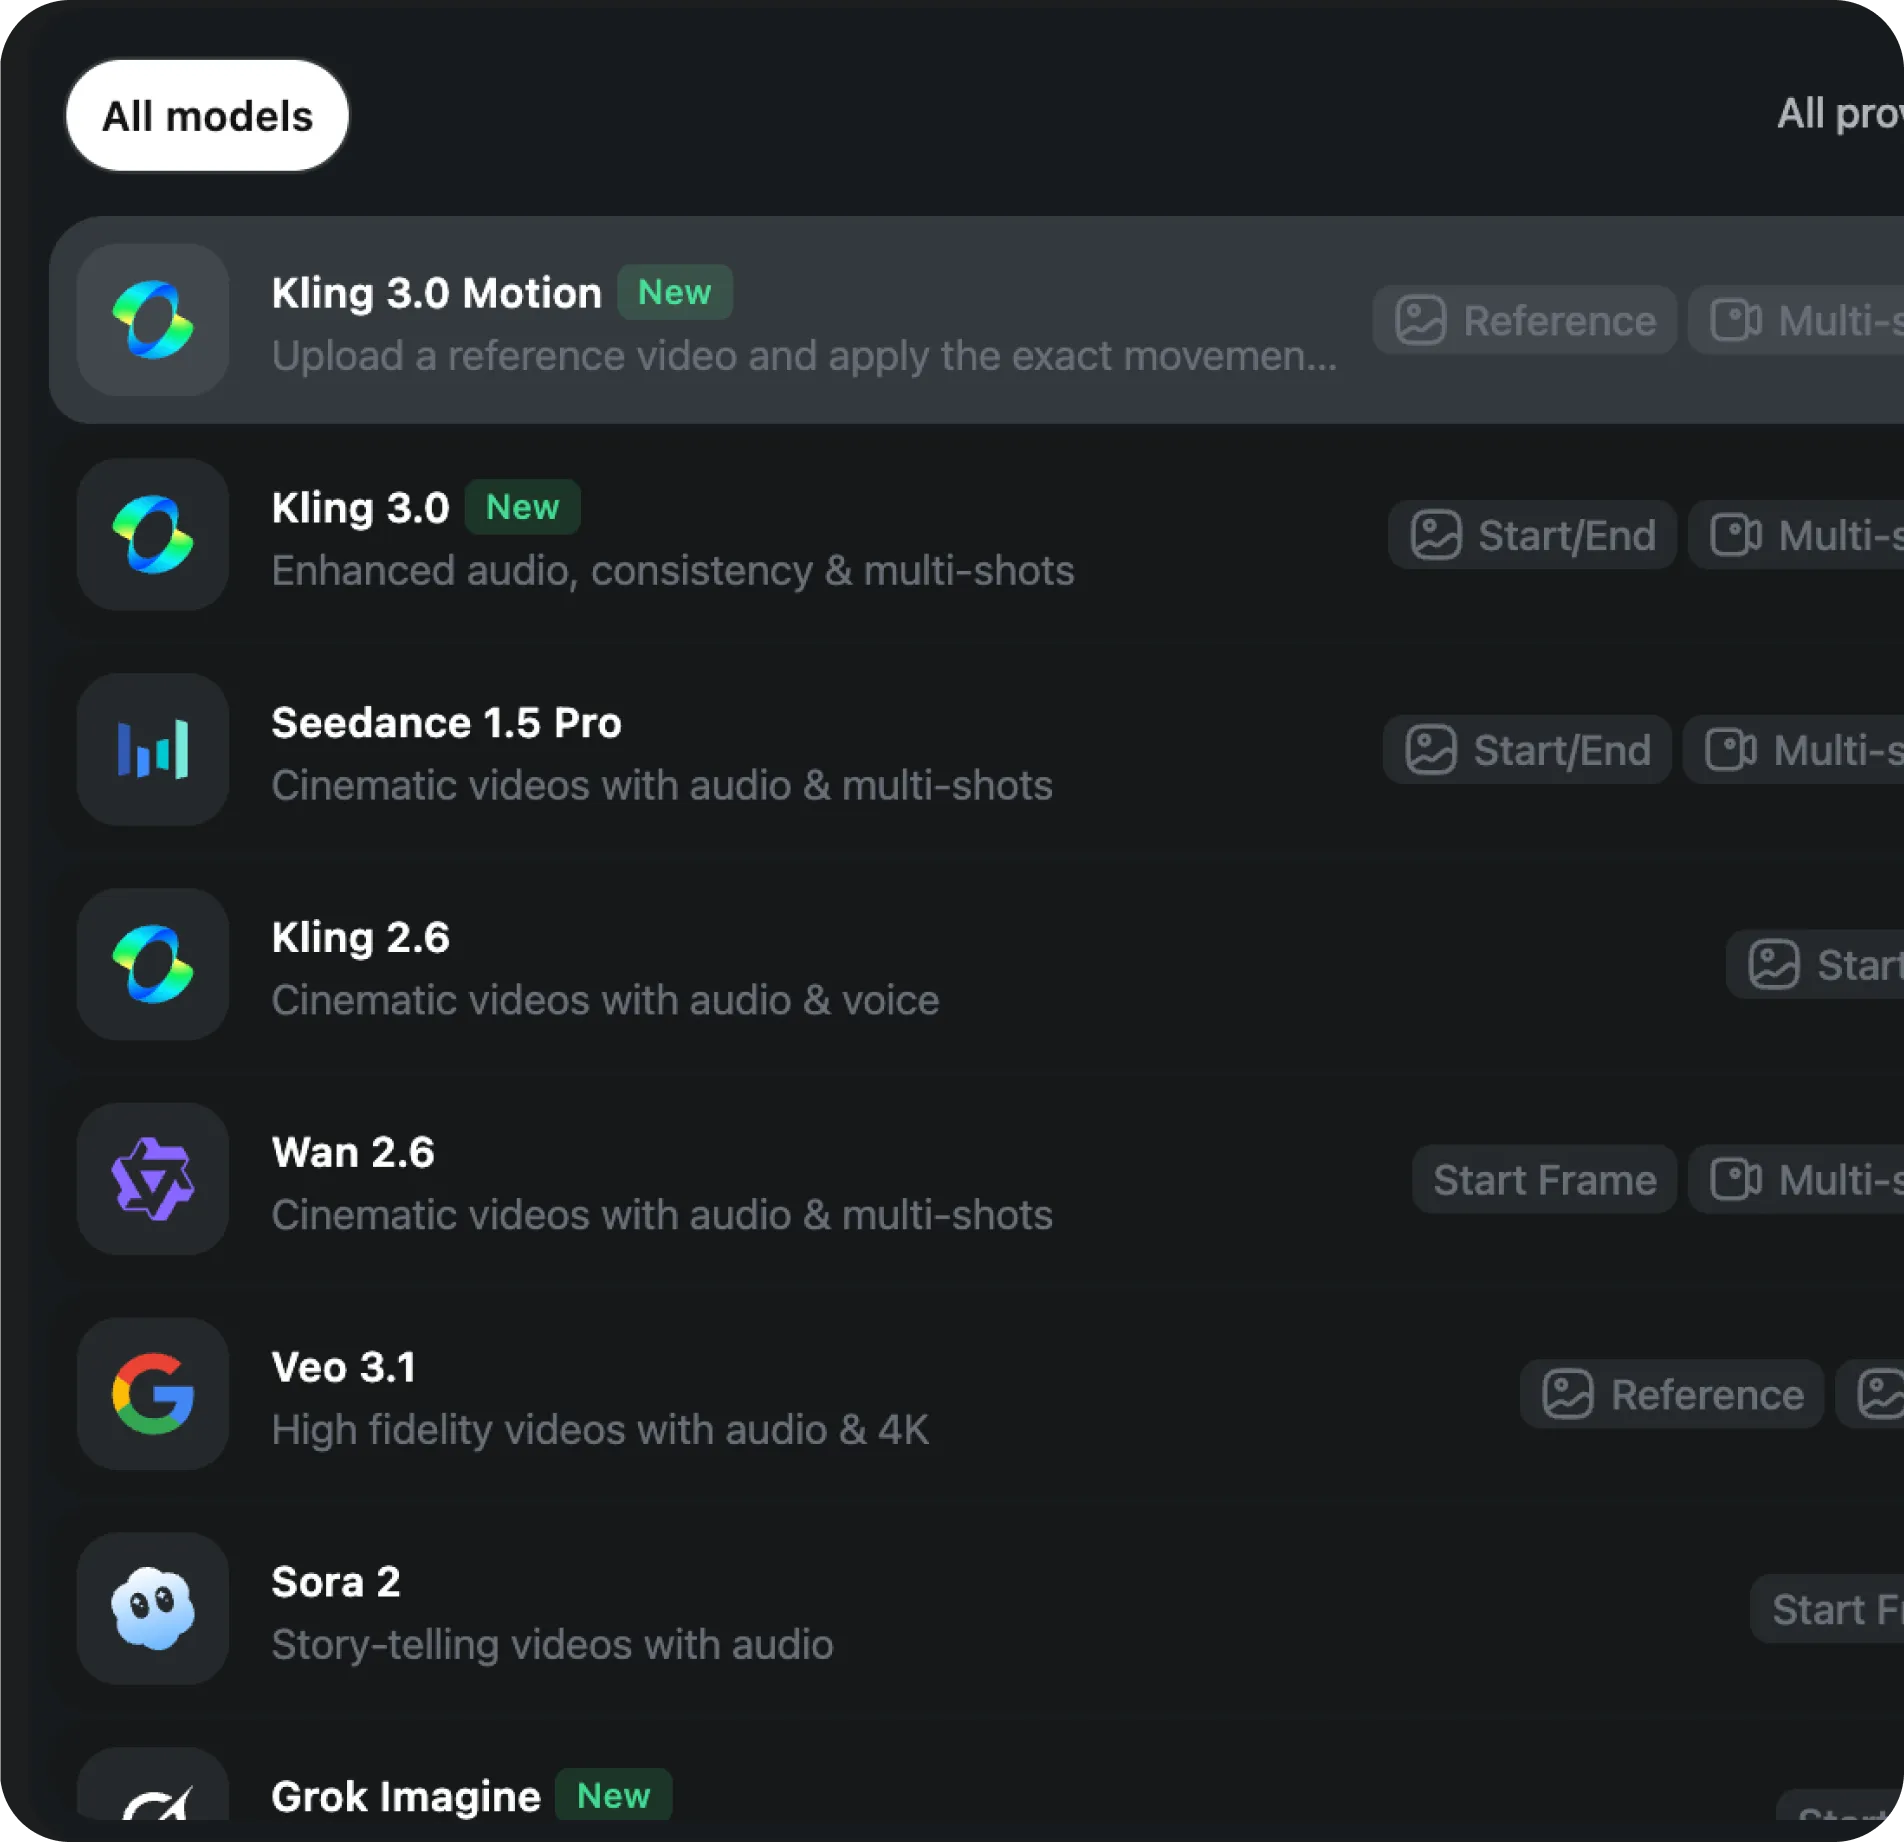Click the Grok Imagine icon
The image size is (1904, 1842).
153,1798
